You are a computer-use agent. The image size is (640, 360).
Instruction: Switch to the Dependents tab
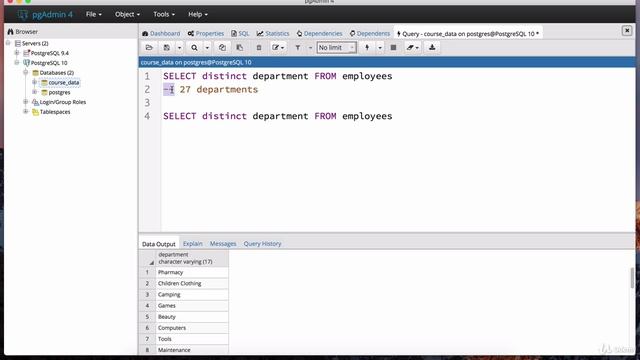(x=370, y=33)
